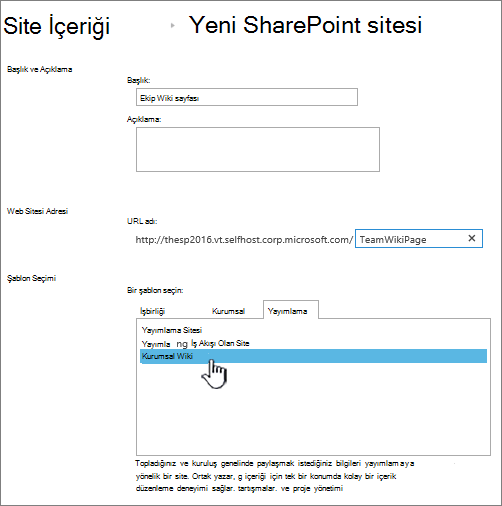Screen dimensions: 502x506
Task: Click inside the Açıklama description box
Action: (258, 149)
